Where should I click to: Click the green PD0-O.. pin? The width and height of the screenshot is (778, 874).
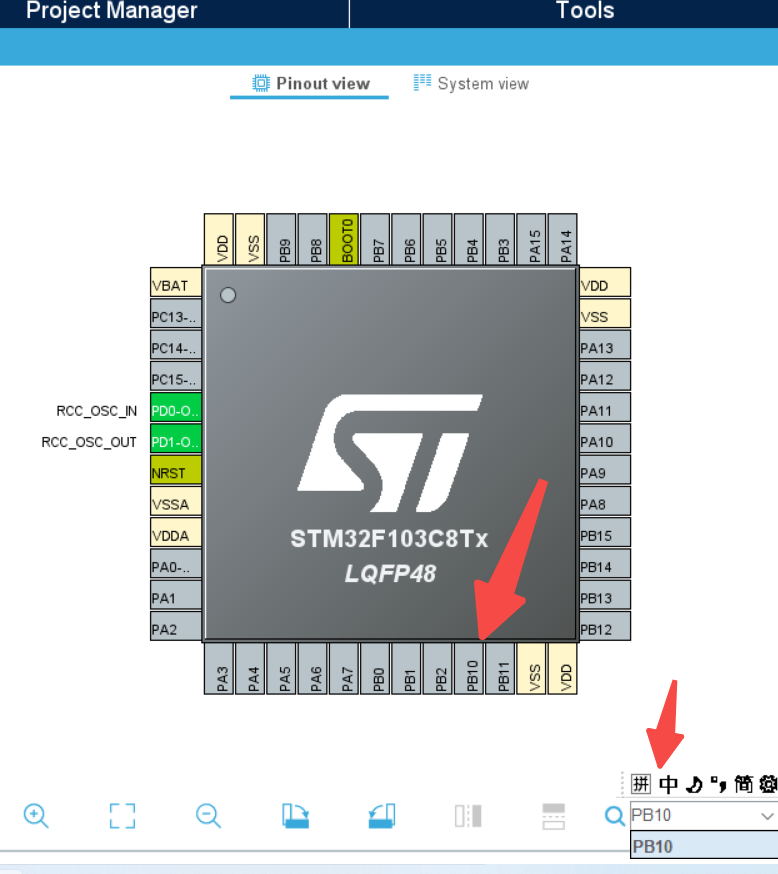(x=176, y=407)
